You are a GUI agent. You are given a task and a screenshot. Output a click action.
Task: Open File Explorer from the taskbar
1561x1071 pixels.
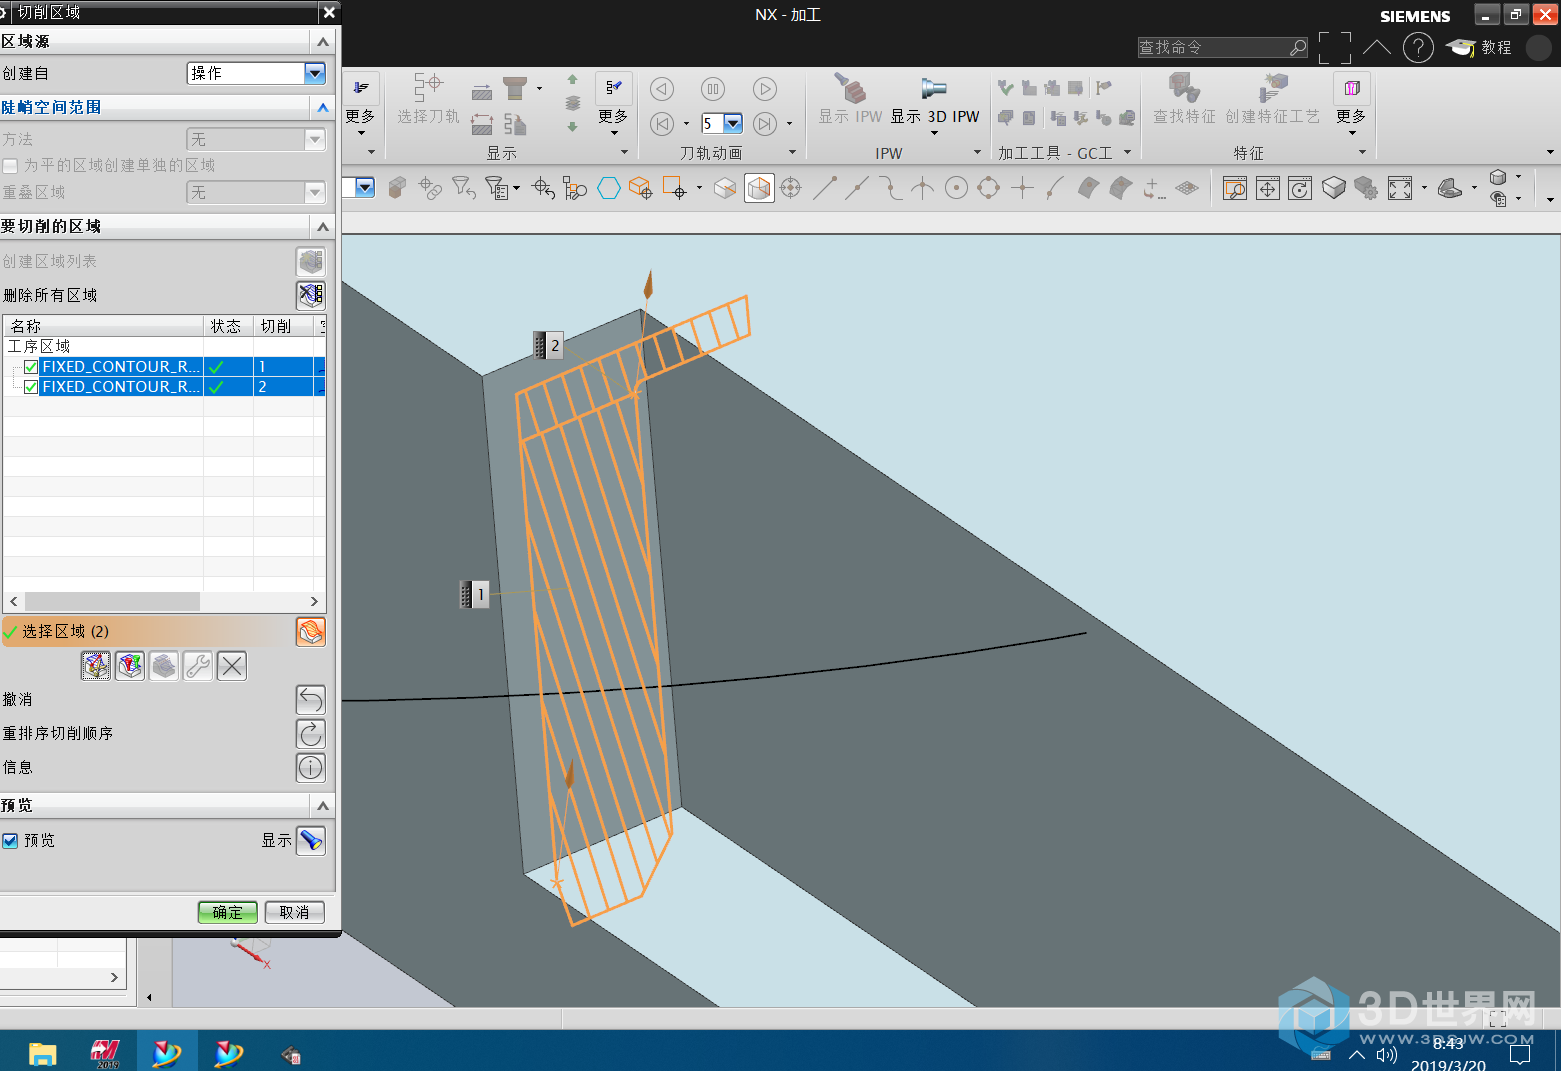42,1053
